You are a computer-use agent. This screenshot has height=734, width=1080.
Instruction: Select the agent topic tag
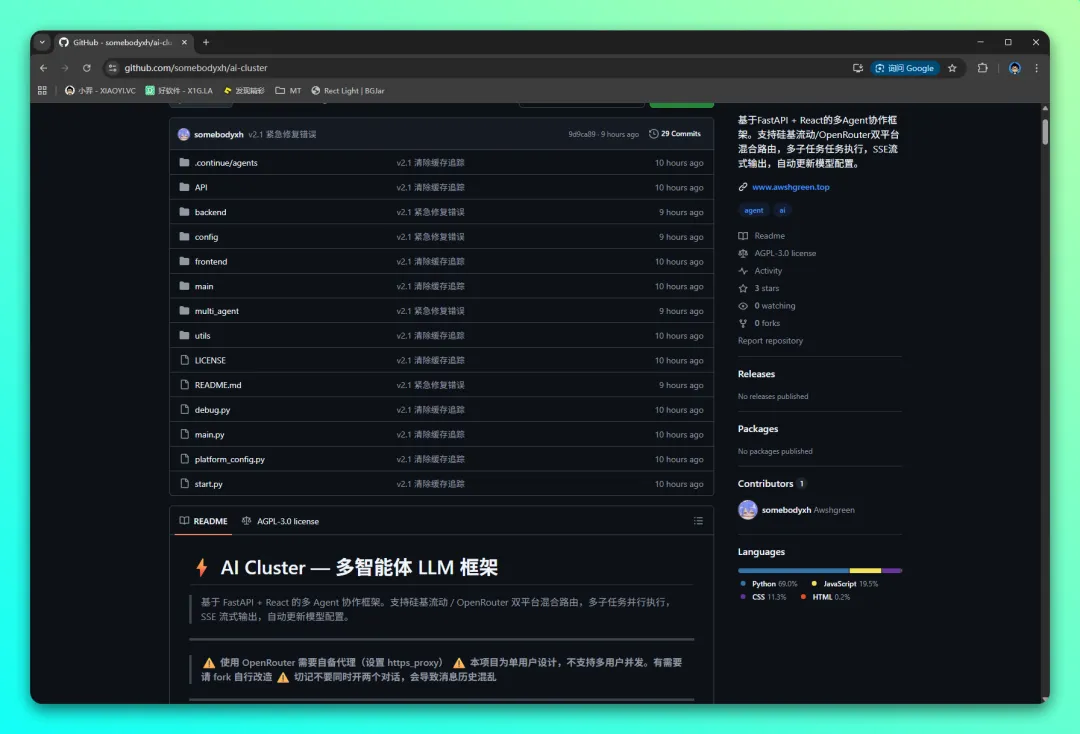[x=753, y=211]
